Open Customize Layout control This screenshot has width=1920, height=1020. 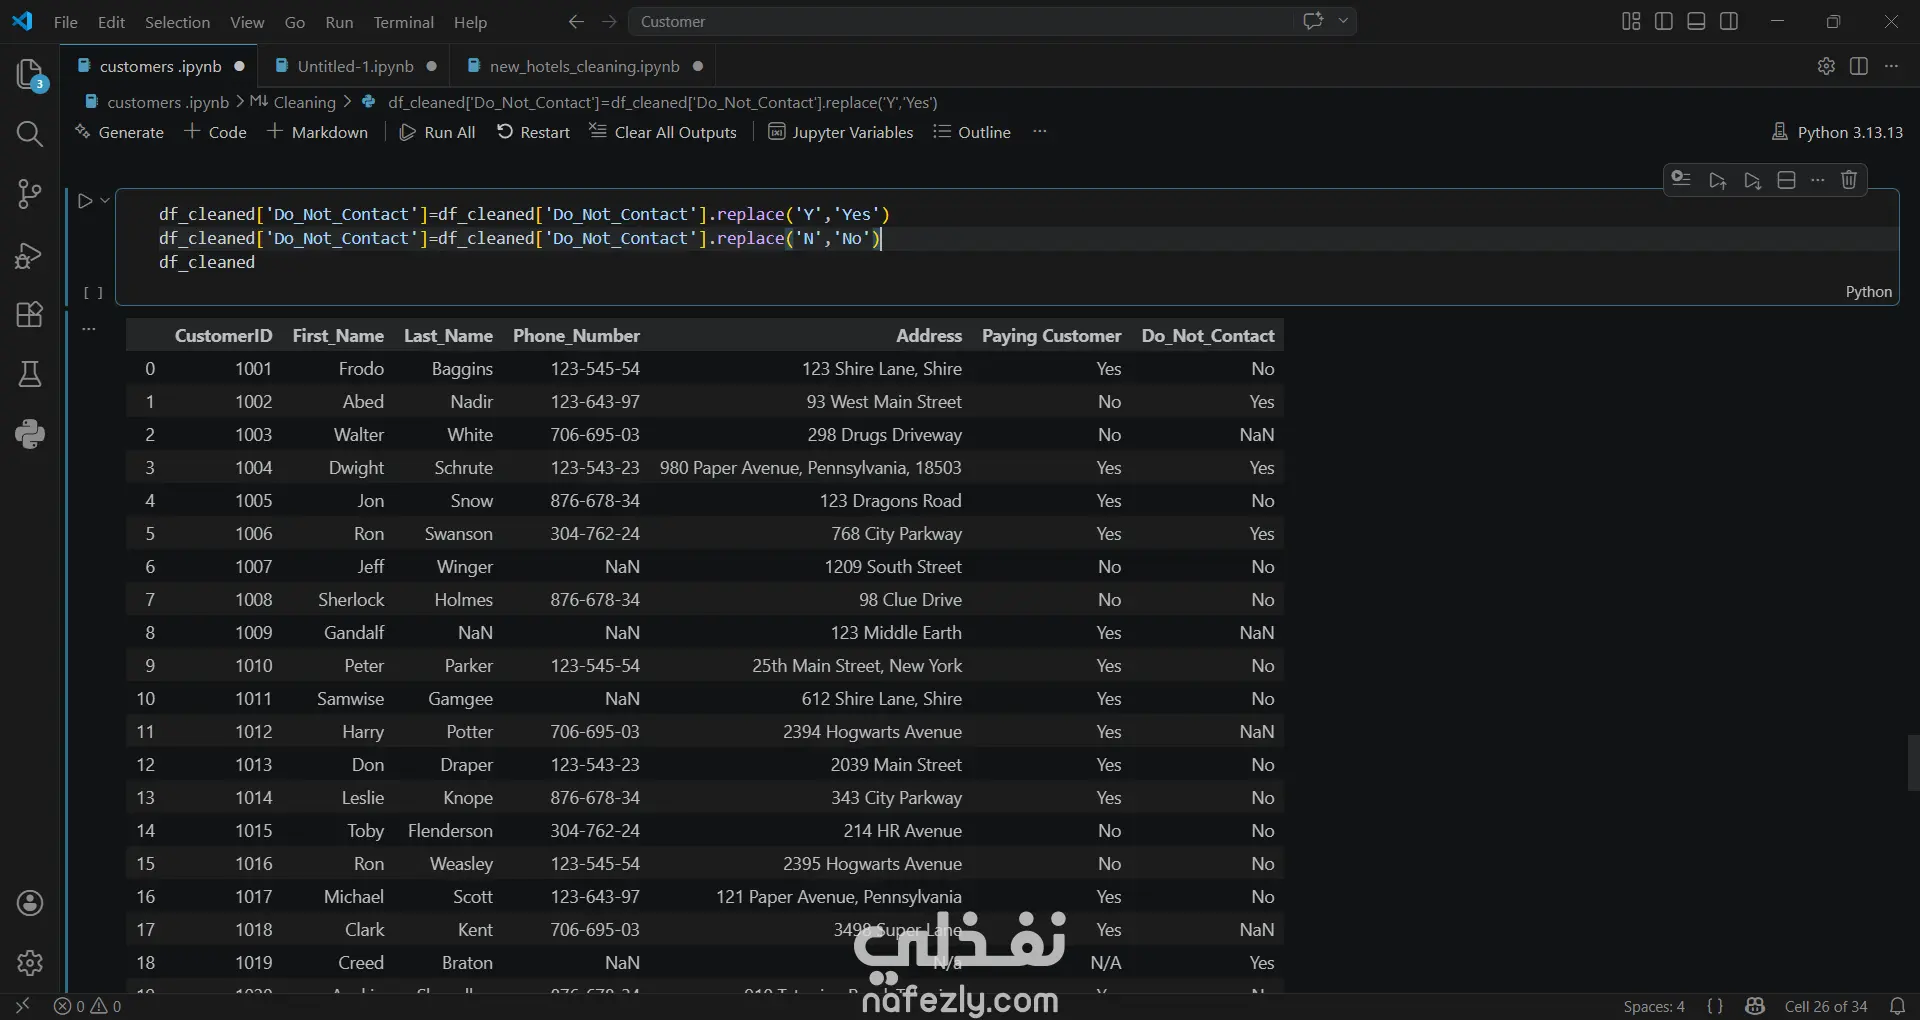point(1631,21)
